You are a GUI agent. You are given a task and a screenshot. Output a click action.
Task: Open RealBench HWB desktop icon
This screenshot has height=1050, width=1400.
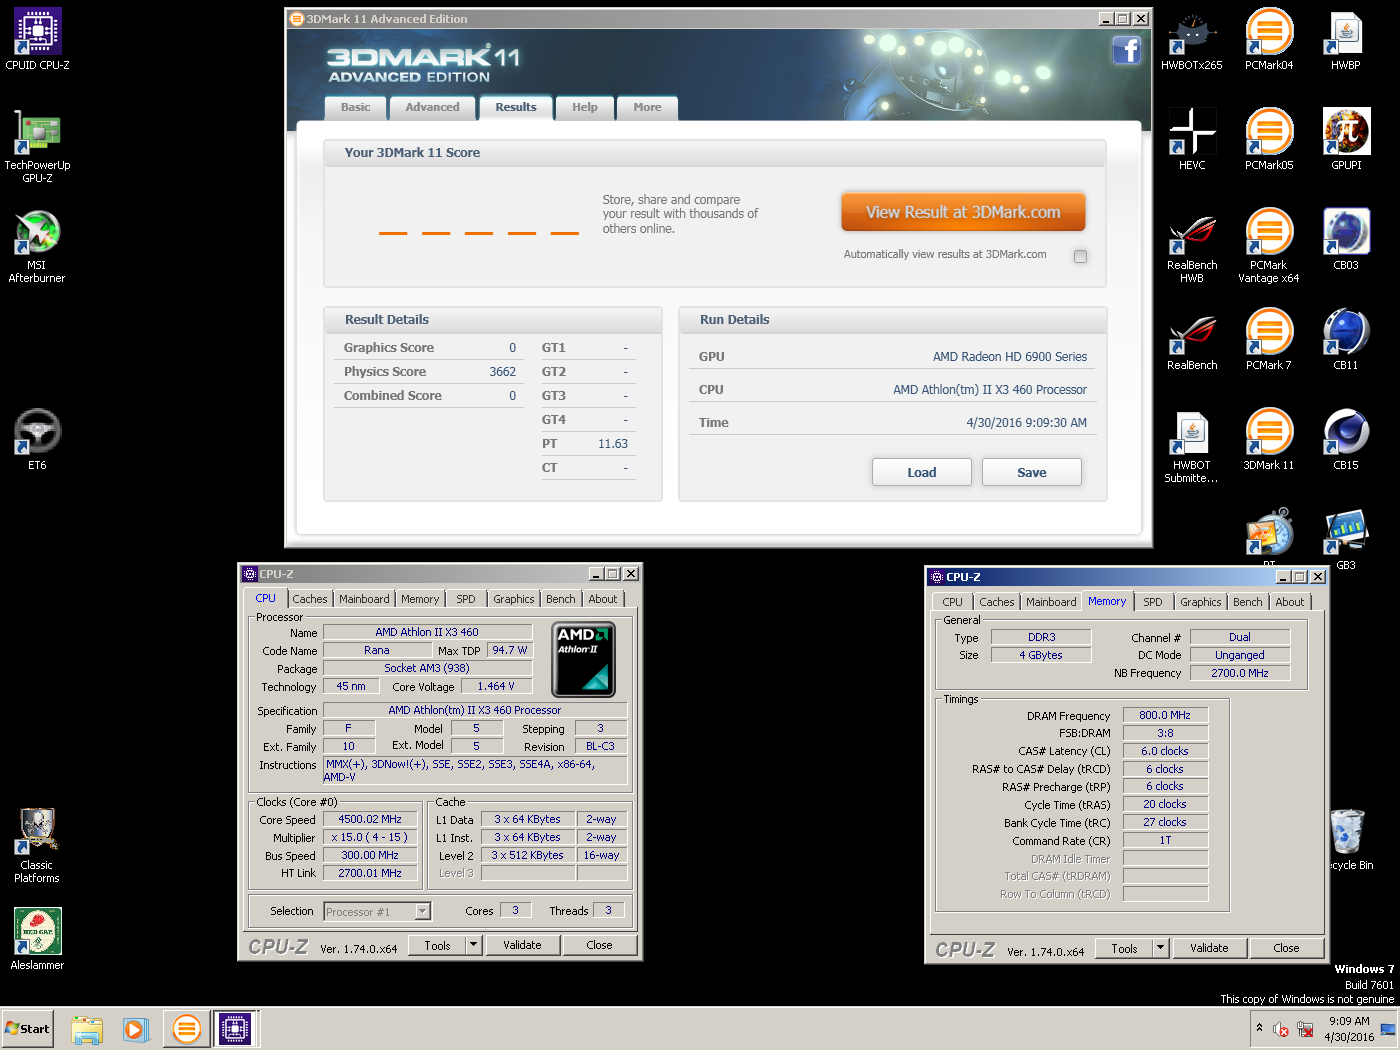click(x=1192, y=246)
